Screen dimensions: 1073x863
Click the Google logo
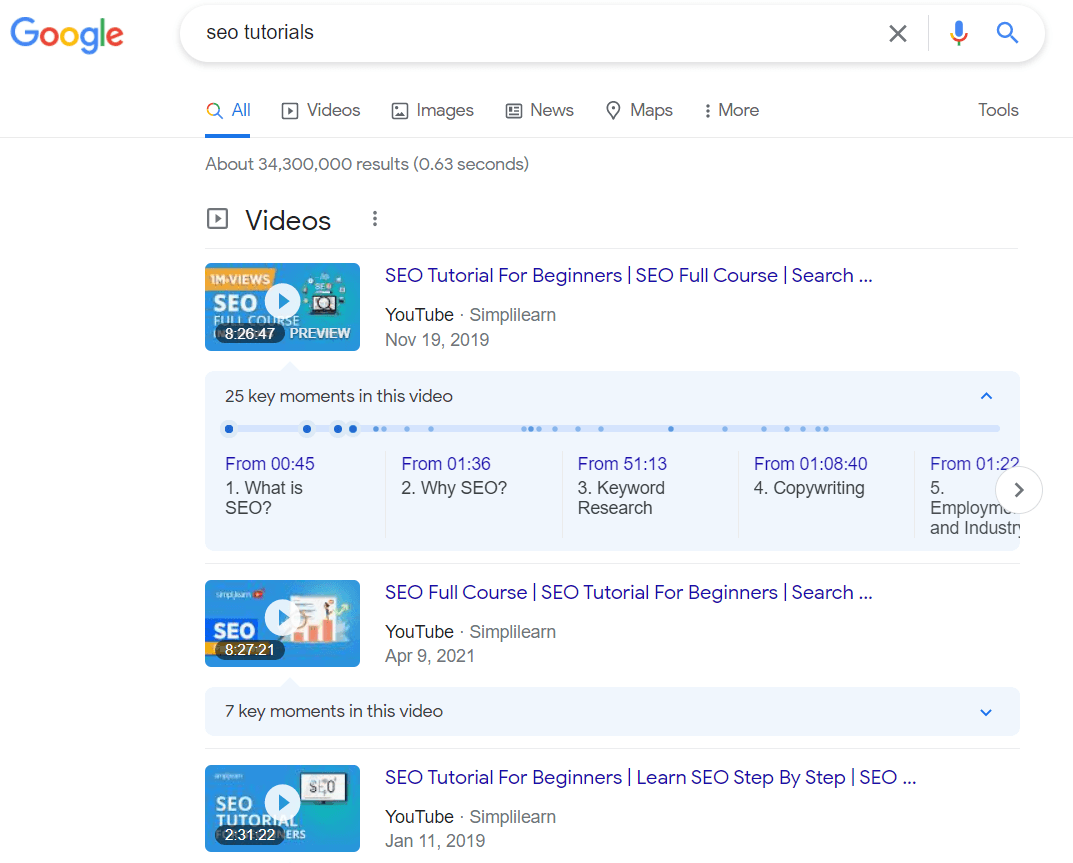click(66, 35)
